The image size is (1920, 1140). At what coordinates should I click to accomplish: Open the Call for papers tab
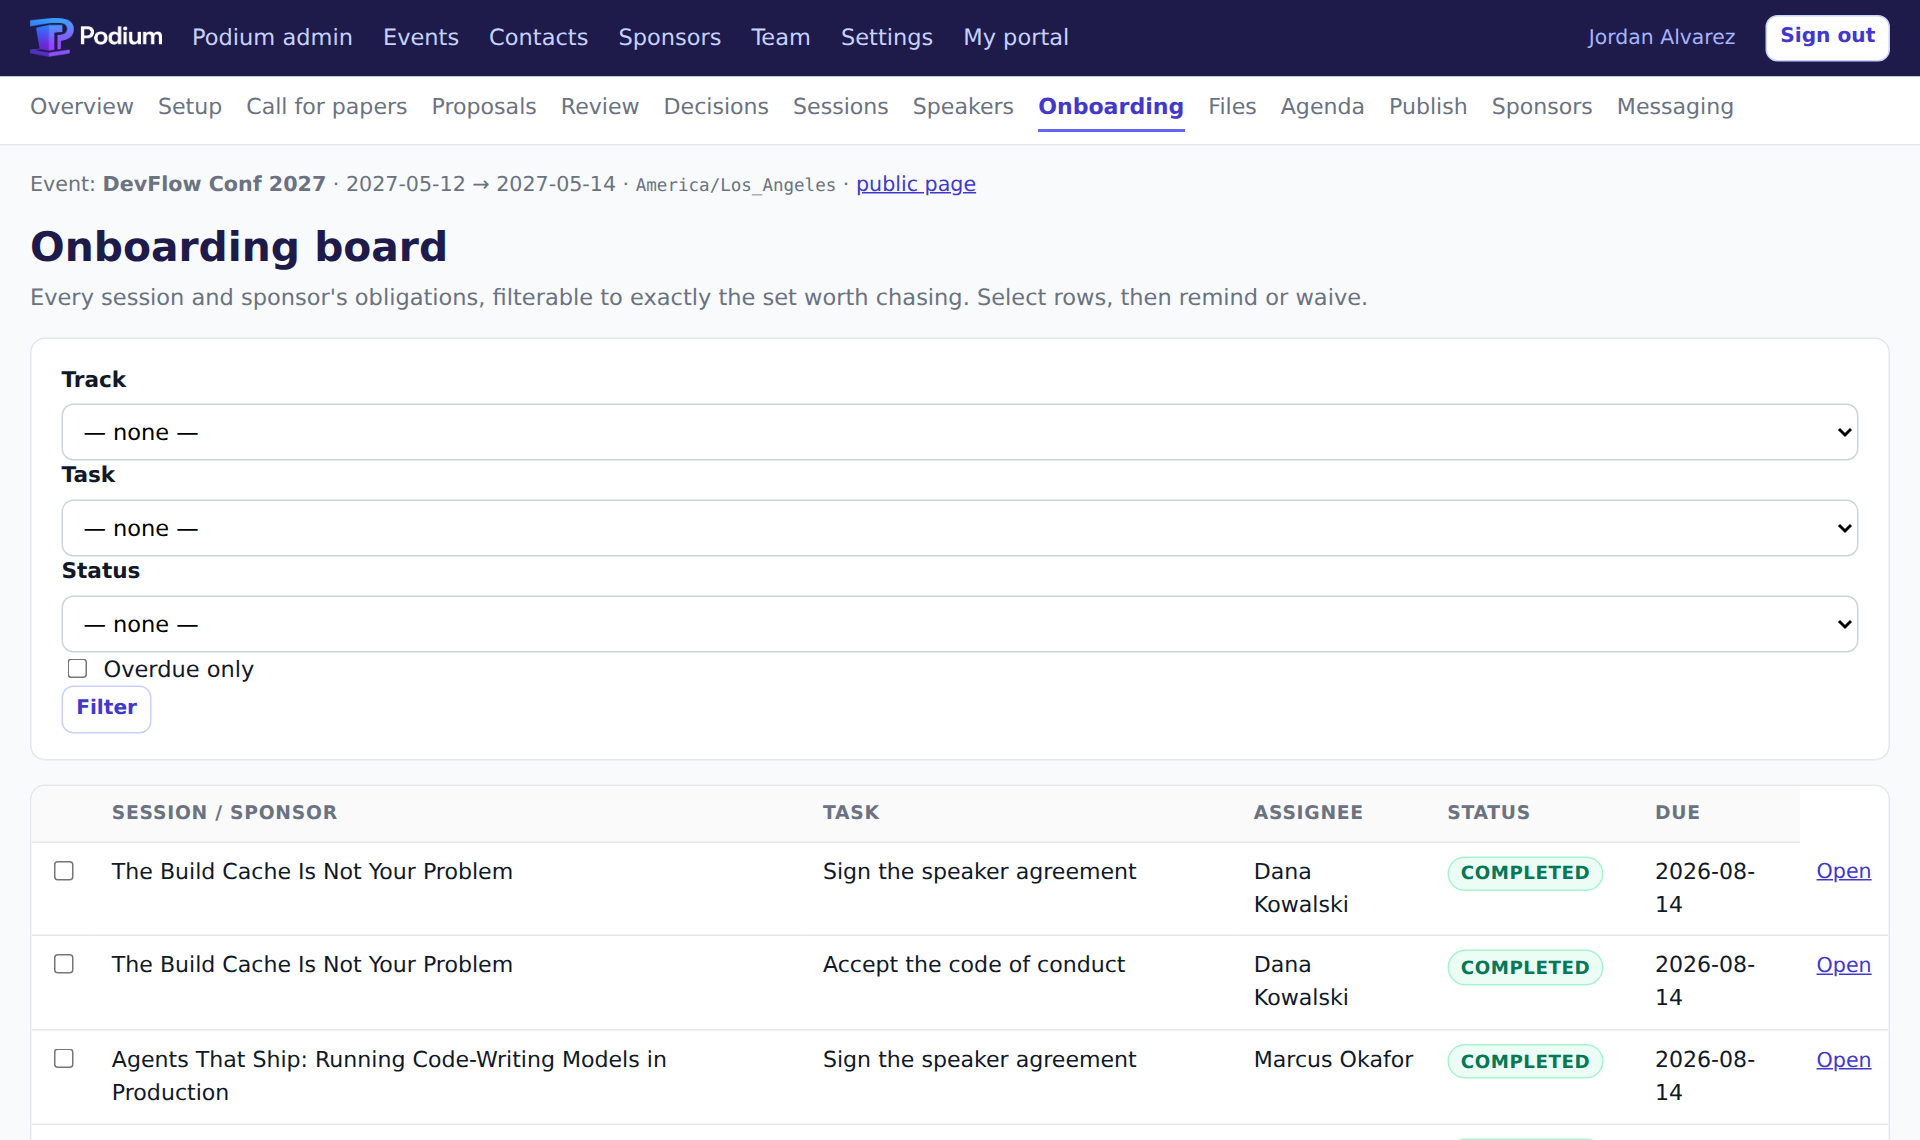pyautogui.click(x=327, y=106)
